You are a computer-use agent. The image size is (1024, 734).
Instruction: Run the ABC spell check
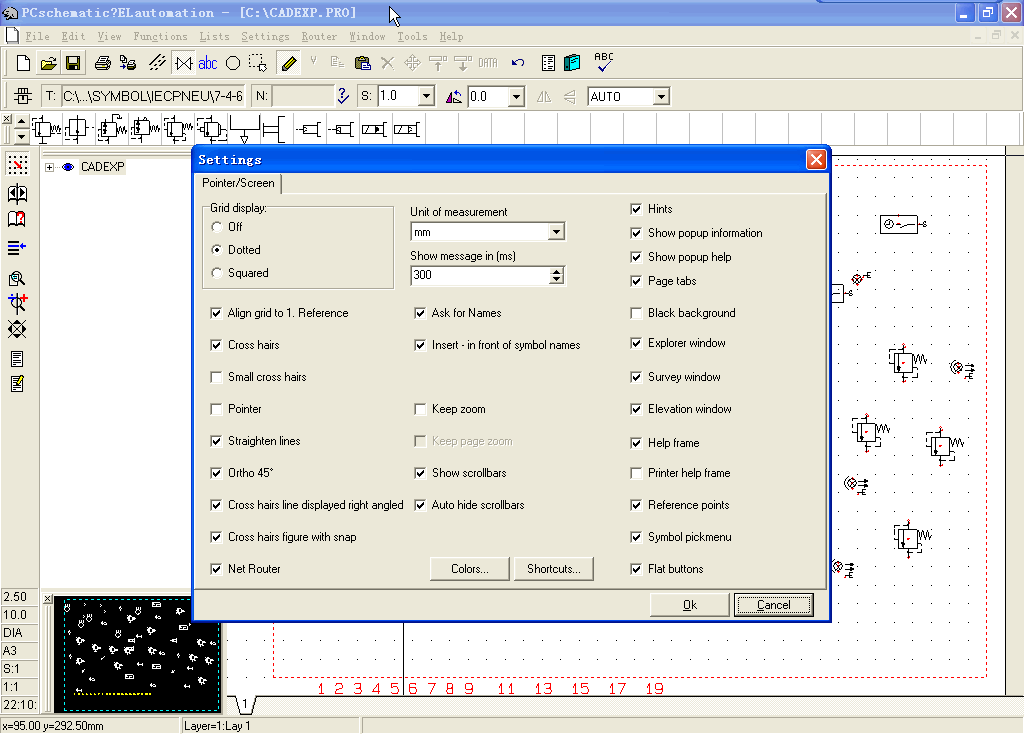(x=604, y=62)
